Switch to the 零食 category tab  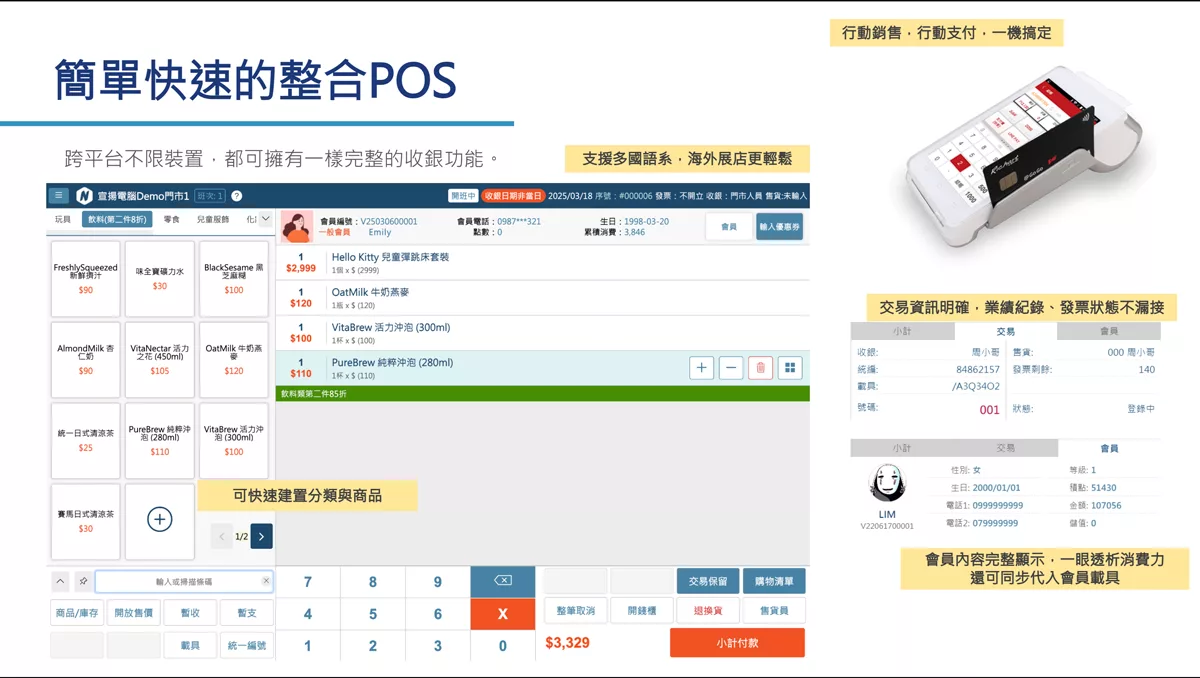click(x=172, y=219)
